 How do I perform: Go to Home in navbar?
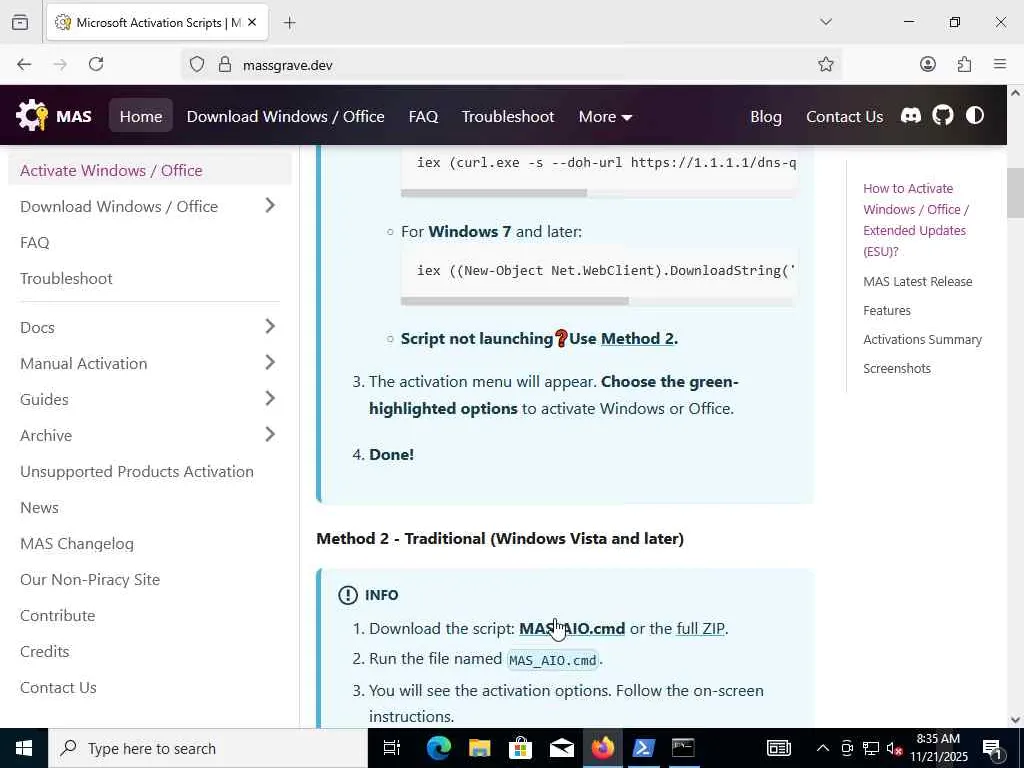(140, 116)
